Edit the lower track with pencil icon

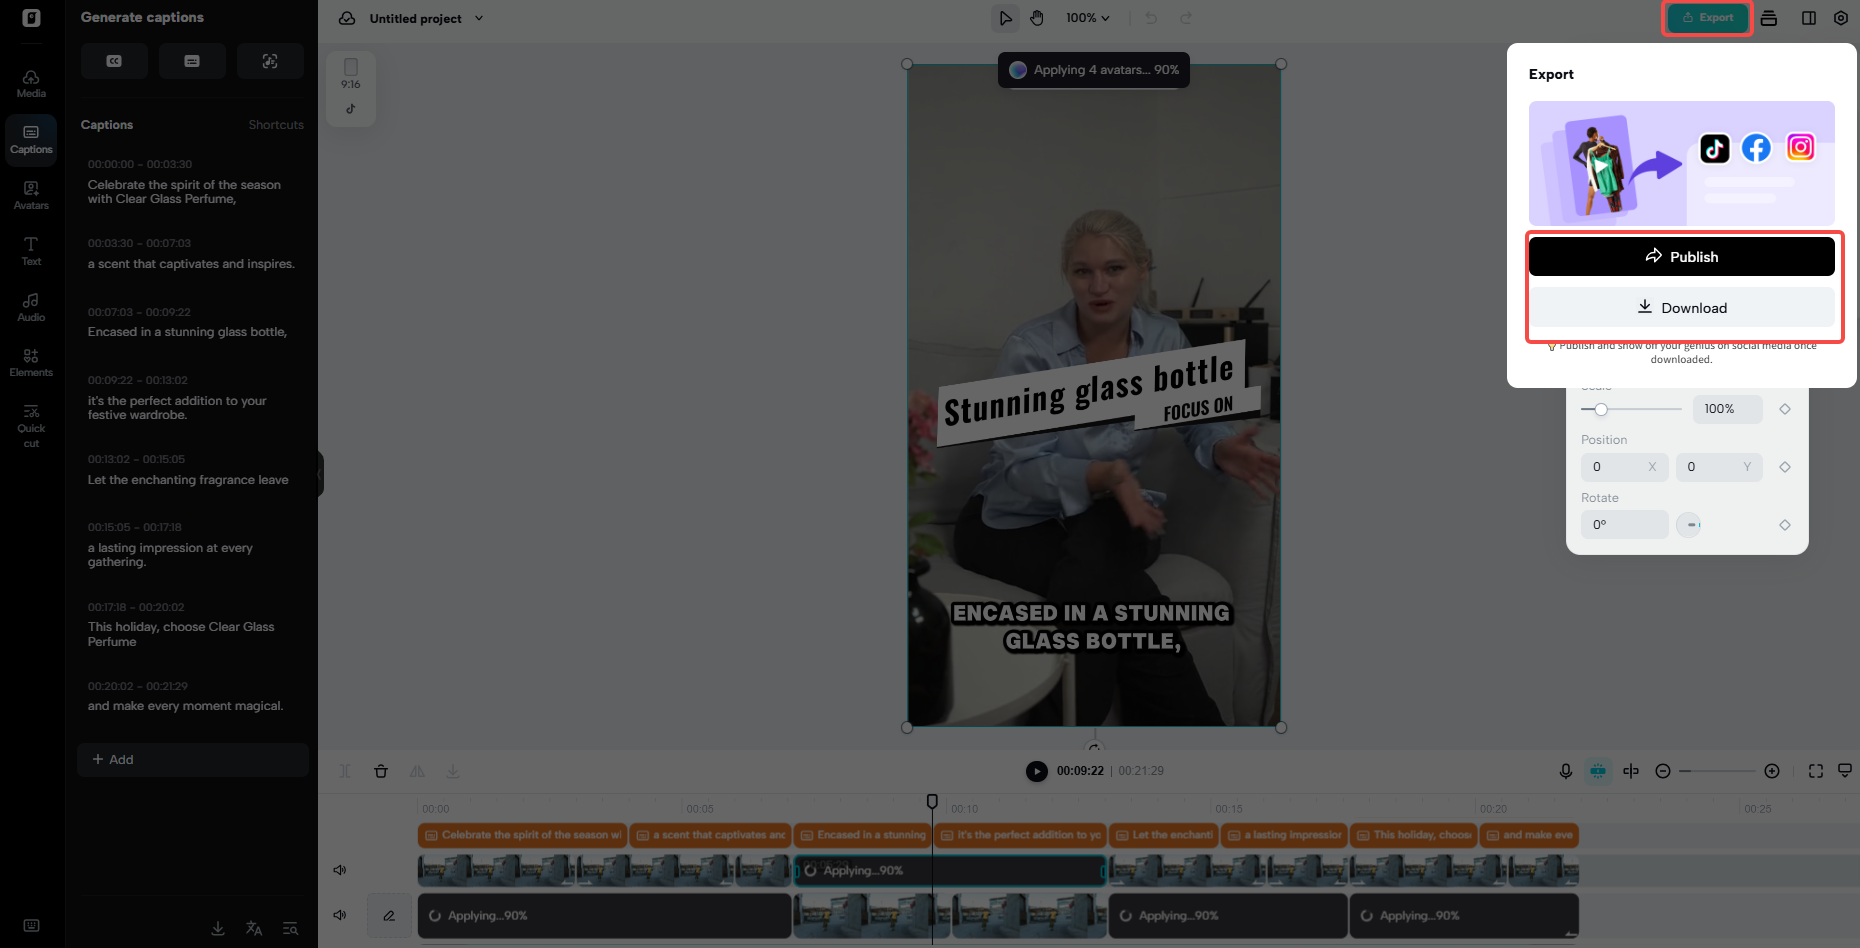(389, 916)
